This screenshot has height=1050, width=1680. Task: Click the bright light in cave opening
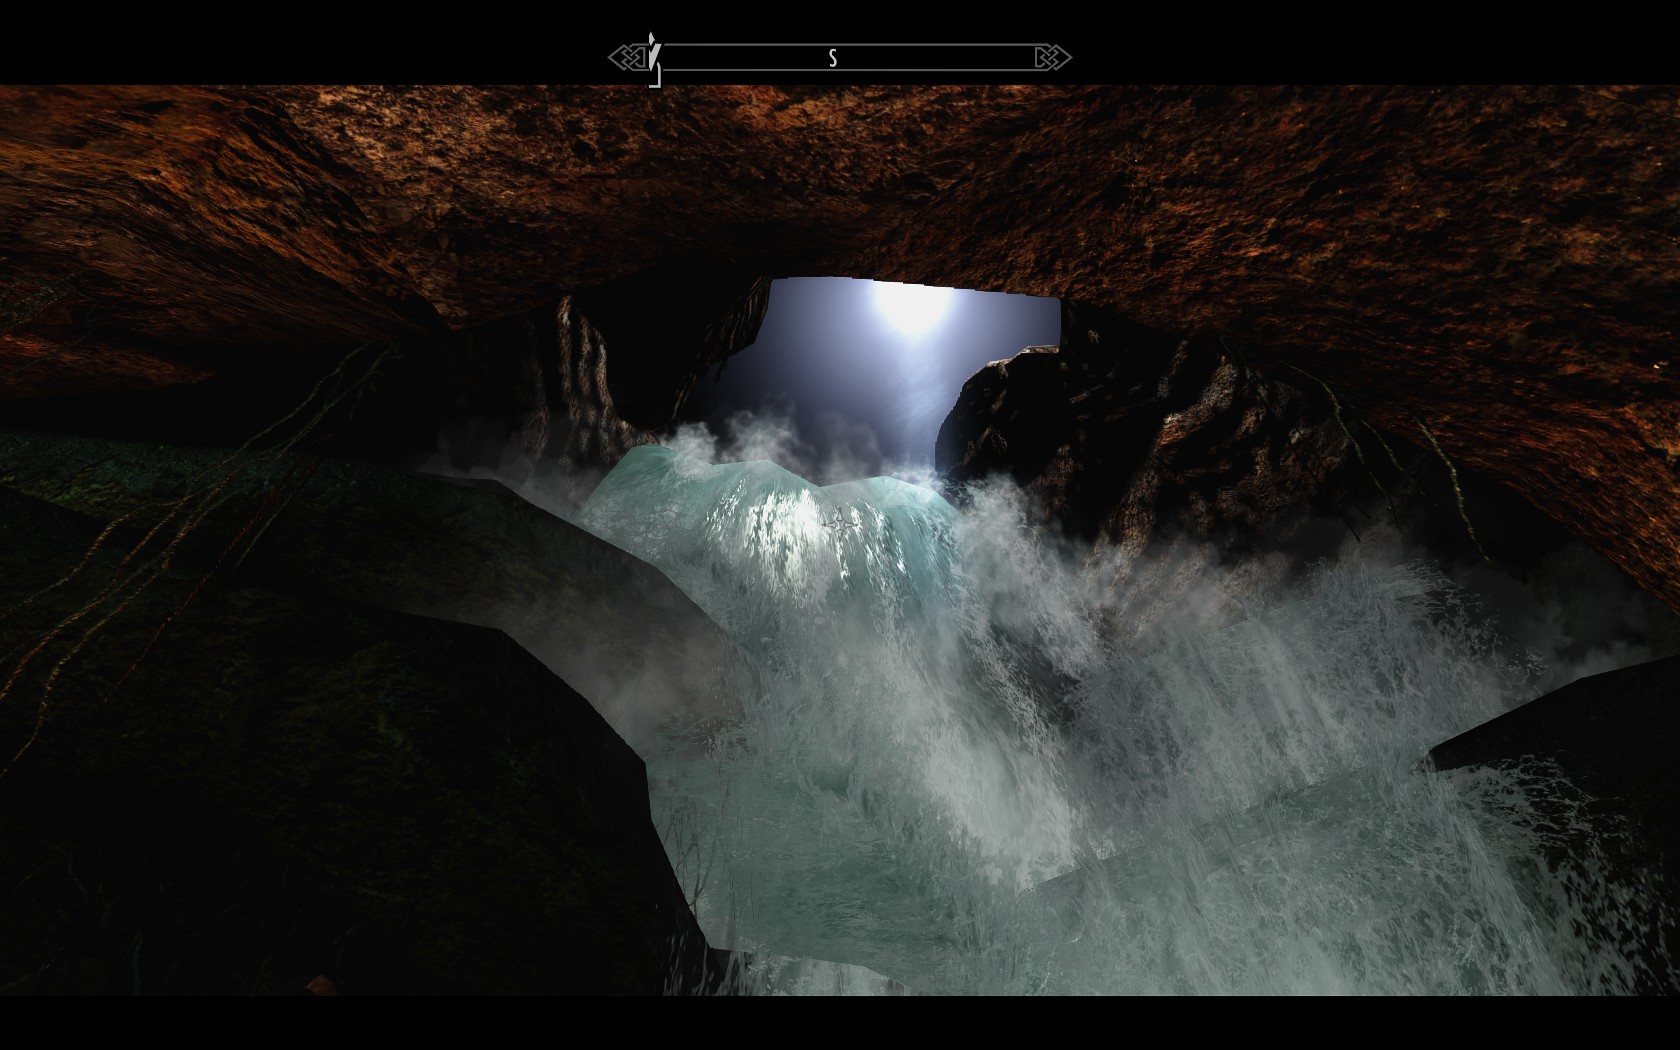click(x=908, y=308)
